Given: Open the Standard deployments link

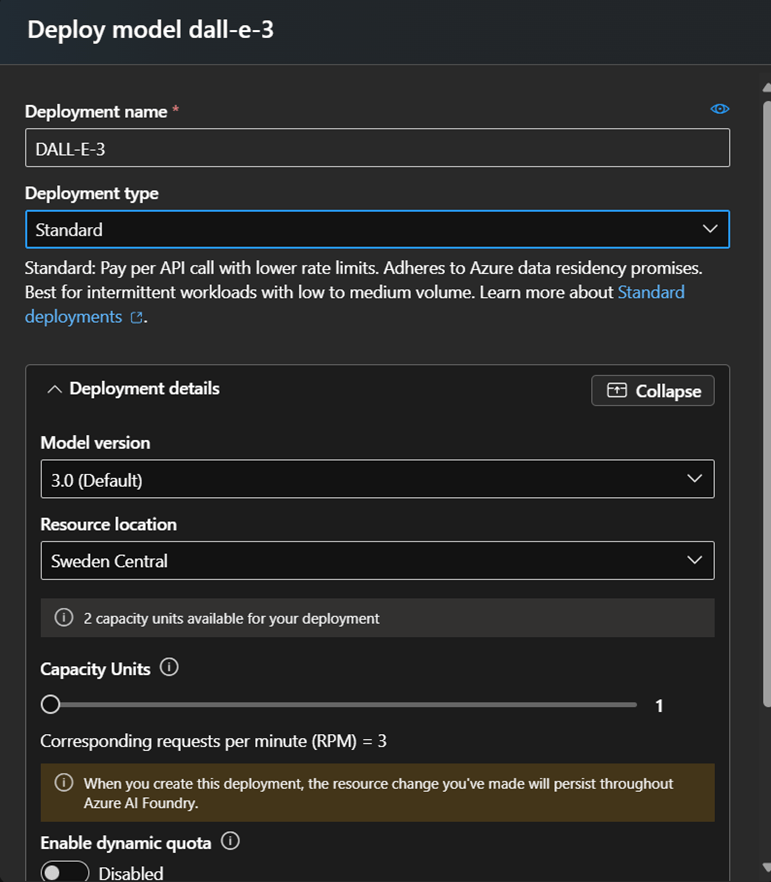Looking at the screenshot, I should [650, 292].
